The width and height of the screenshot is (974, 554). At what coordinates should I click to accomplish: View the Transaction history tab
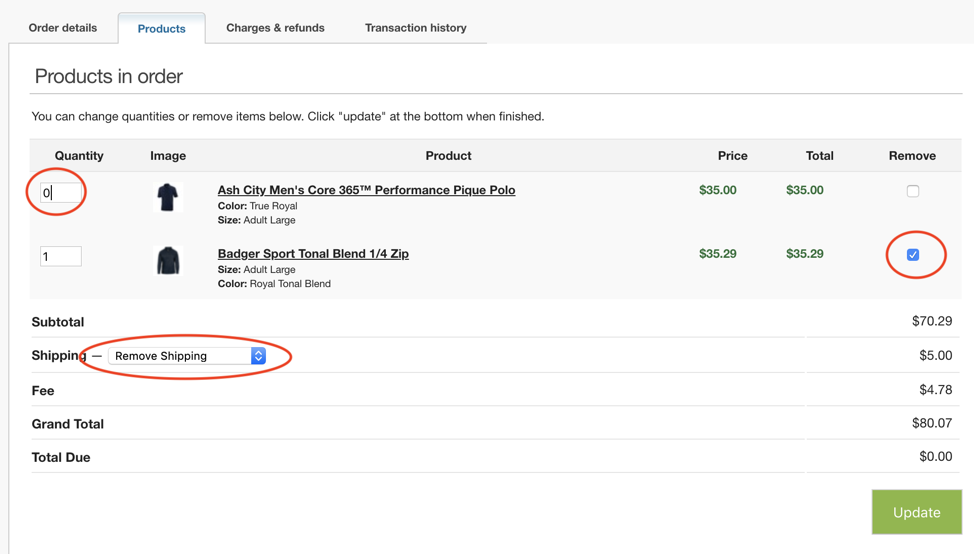point(416,28)
